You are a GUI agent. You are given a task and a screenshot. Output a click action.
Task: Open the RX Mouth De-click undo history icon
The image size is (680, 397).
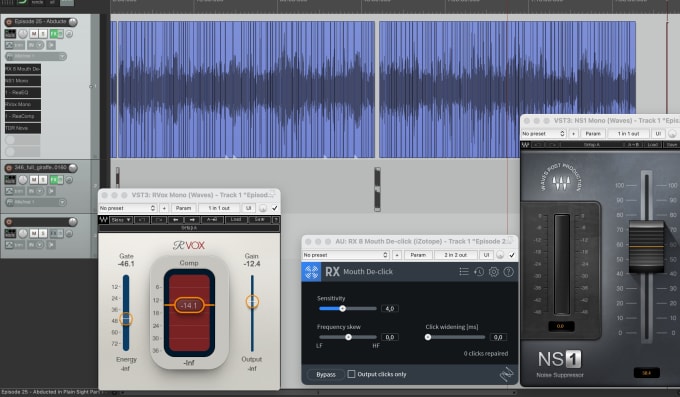pos(479,272)
